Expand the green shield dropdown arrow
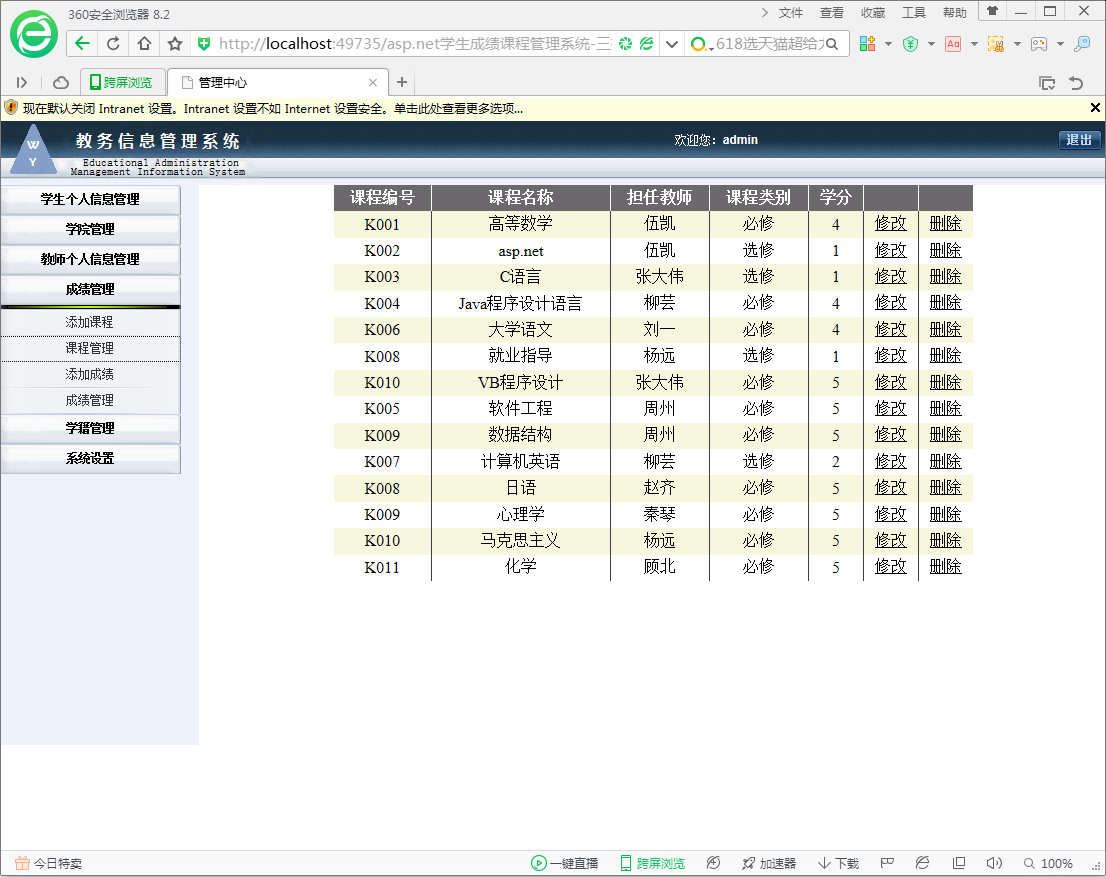The image size is (1106, 877). click(x=931, y=44)
